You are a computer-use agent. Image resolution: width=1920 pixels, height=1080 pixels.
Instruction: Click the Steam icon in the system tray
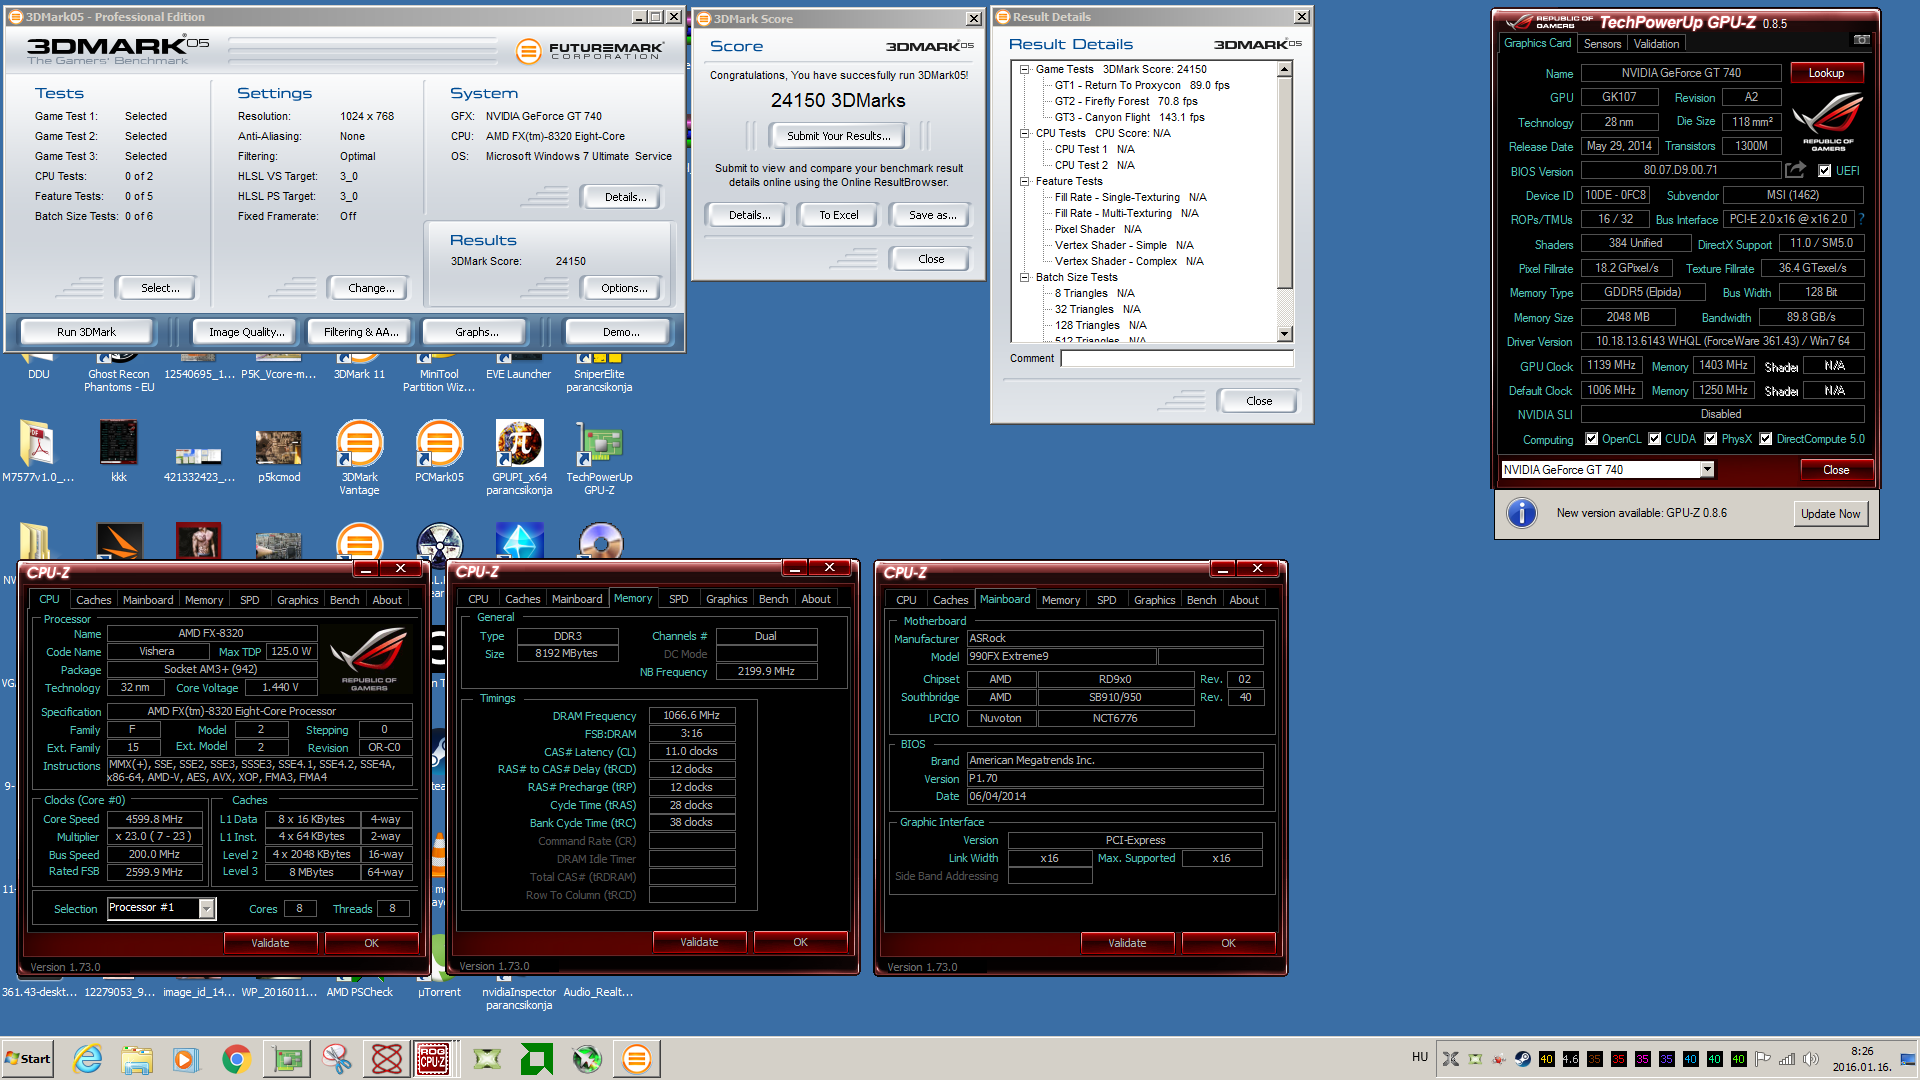coord(1522,1059)
